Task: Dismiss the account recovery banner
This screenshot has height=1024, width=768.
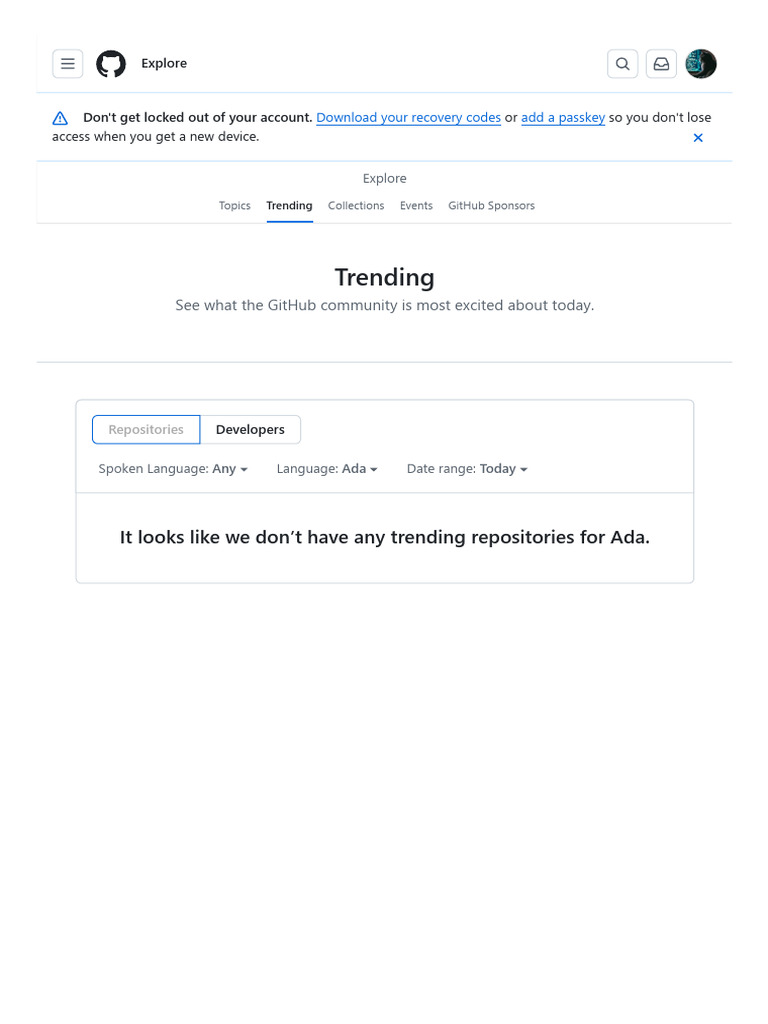Action: pyautogui.click(x=698, y=138)
